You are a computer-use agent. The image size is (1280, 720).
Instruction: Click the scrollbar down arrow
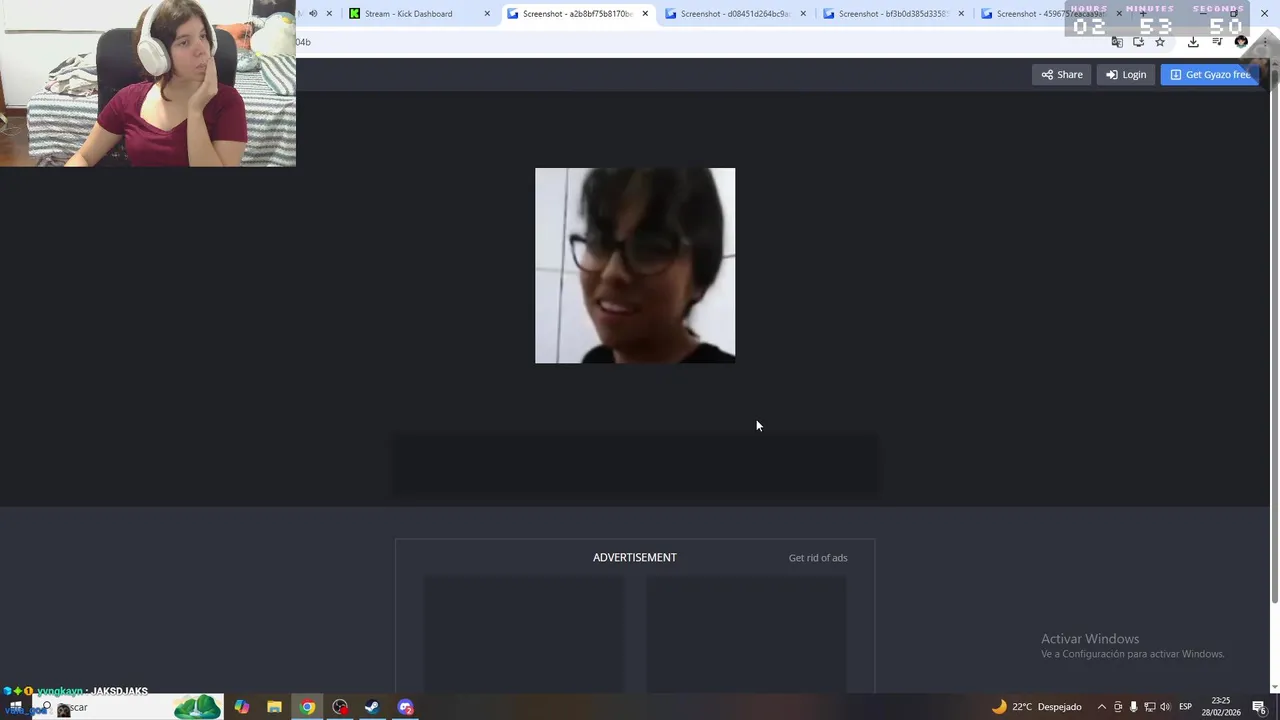point(1274,687)
